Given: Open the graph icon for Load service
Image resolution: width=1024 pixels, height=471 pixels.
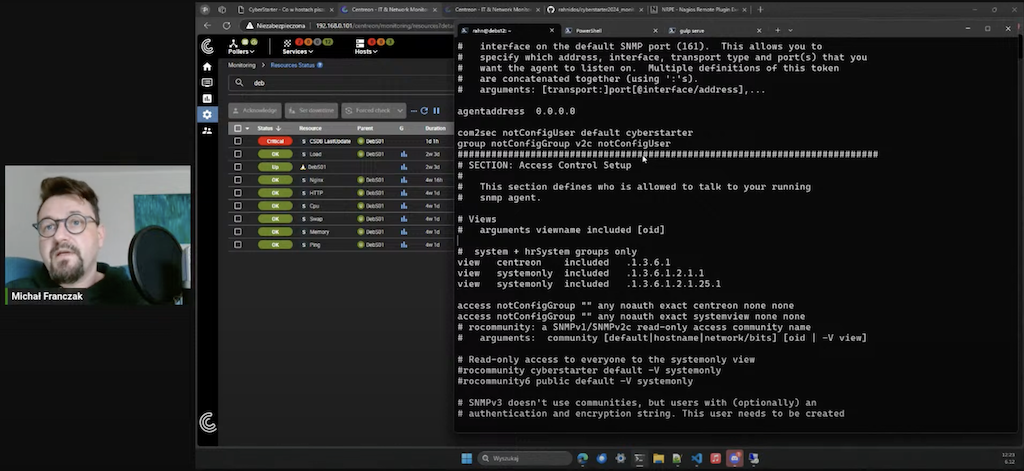Looking at the screenshot, I should [404, 154].
